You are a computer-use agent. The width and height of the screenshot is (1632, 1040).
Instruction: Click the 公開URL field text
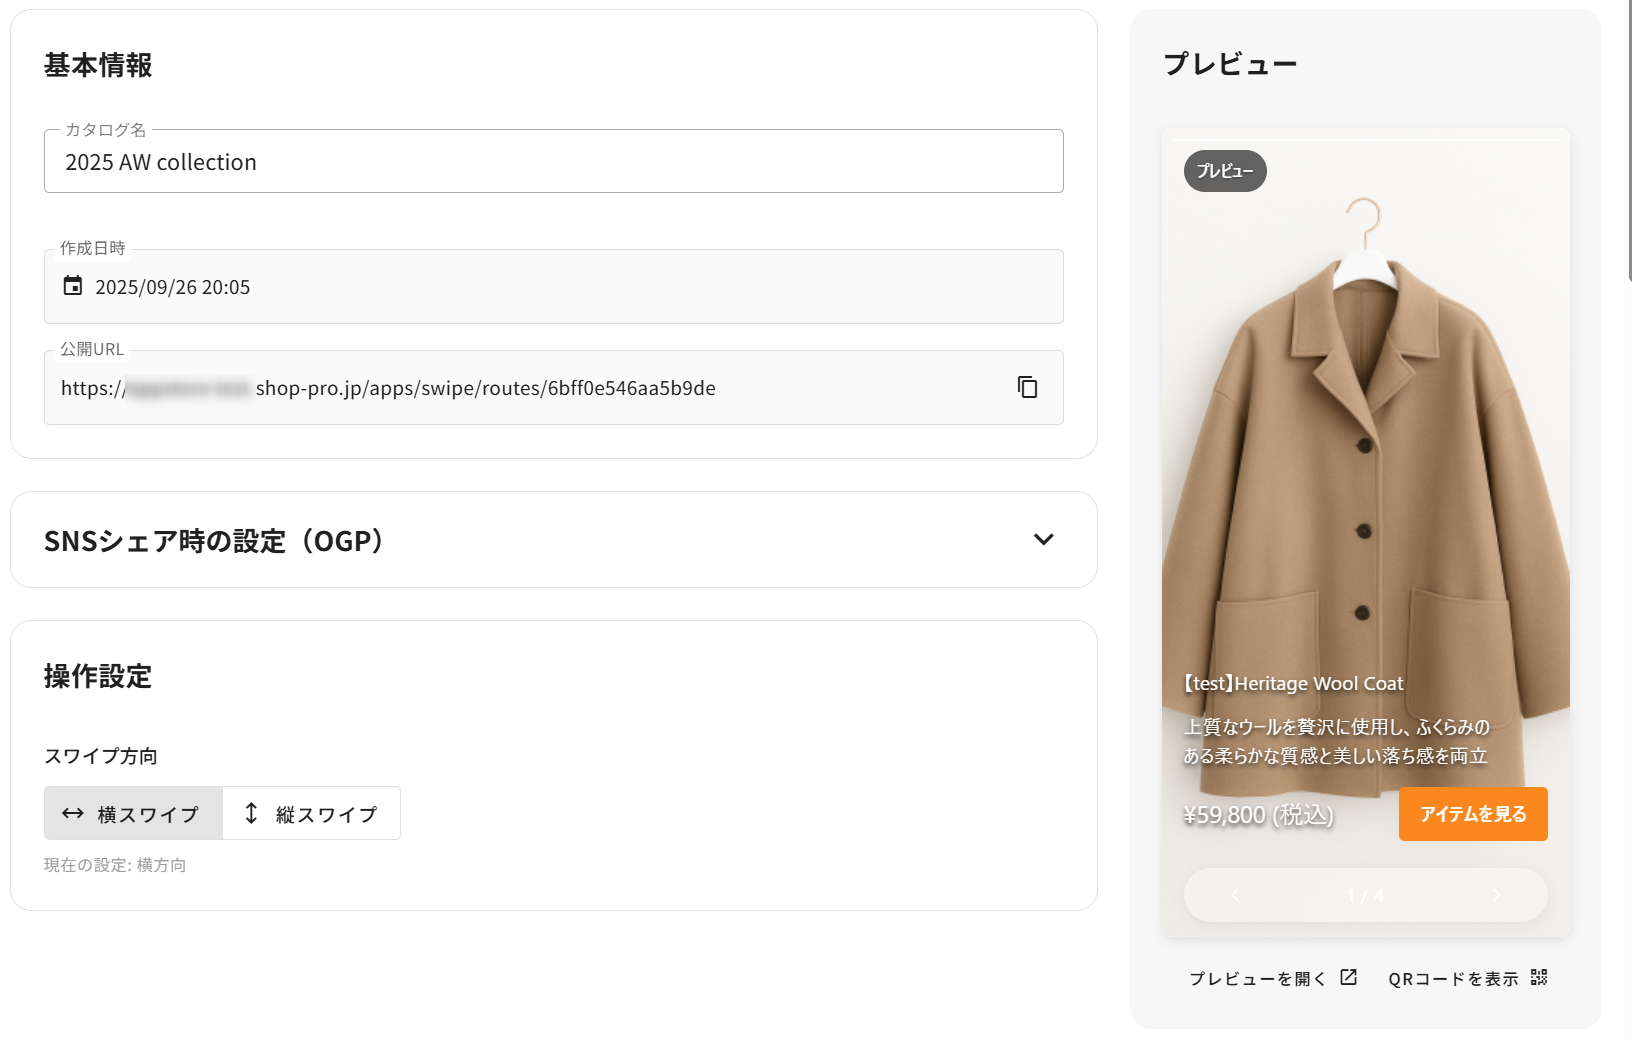tap(485, 388)
